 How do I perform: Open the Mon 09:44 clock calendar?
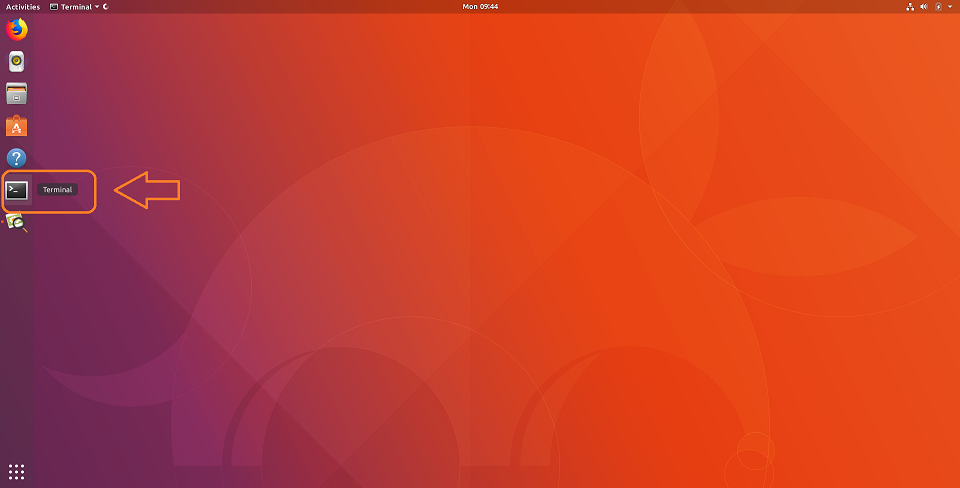(x=480, y=7)
